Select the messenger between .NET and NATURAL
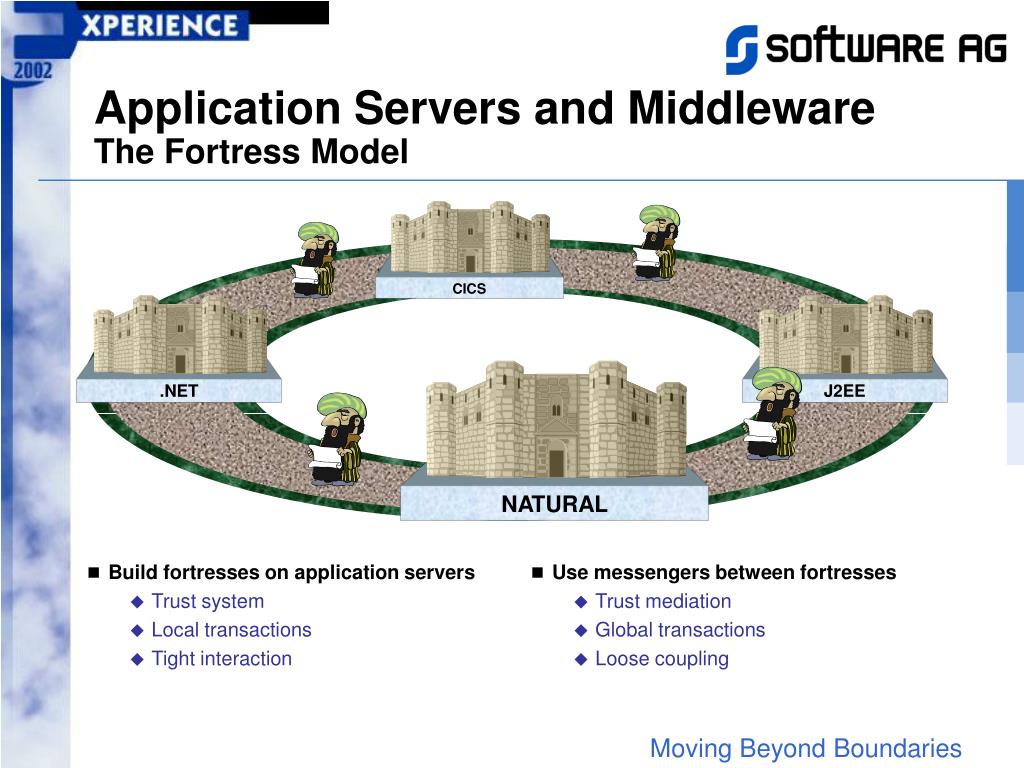 (337, 440)
